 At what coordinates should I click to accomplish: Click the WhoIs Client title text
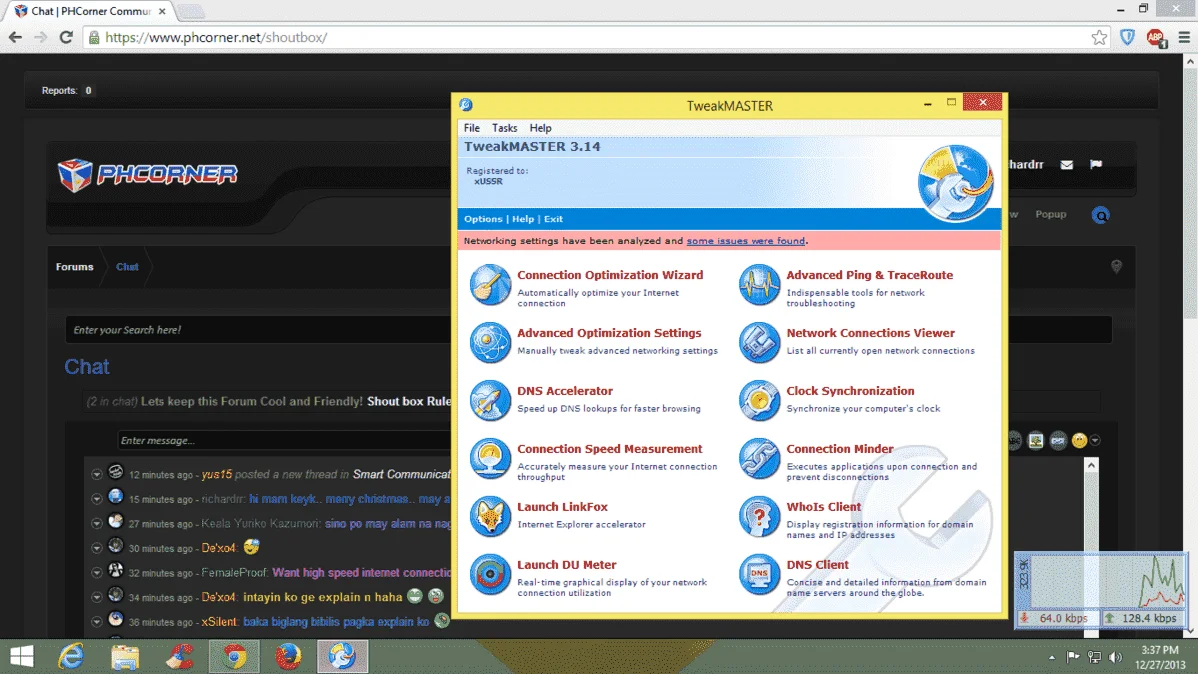pos(824,507)
